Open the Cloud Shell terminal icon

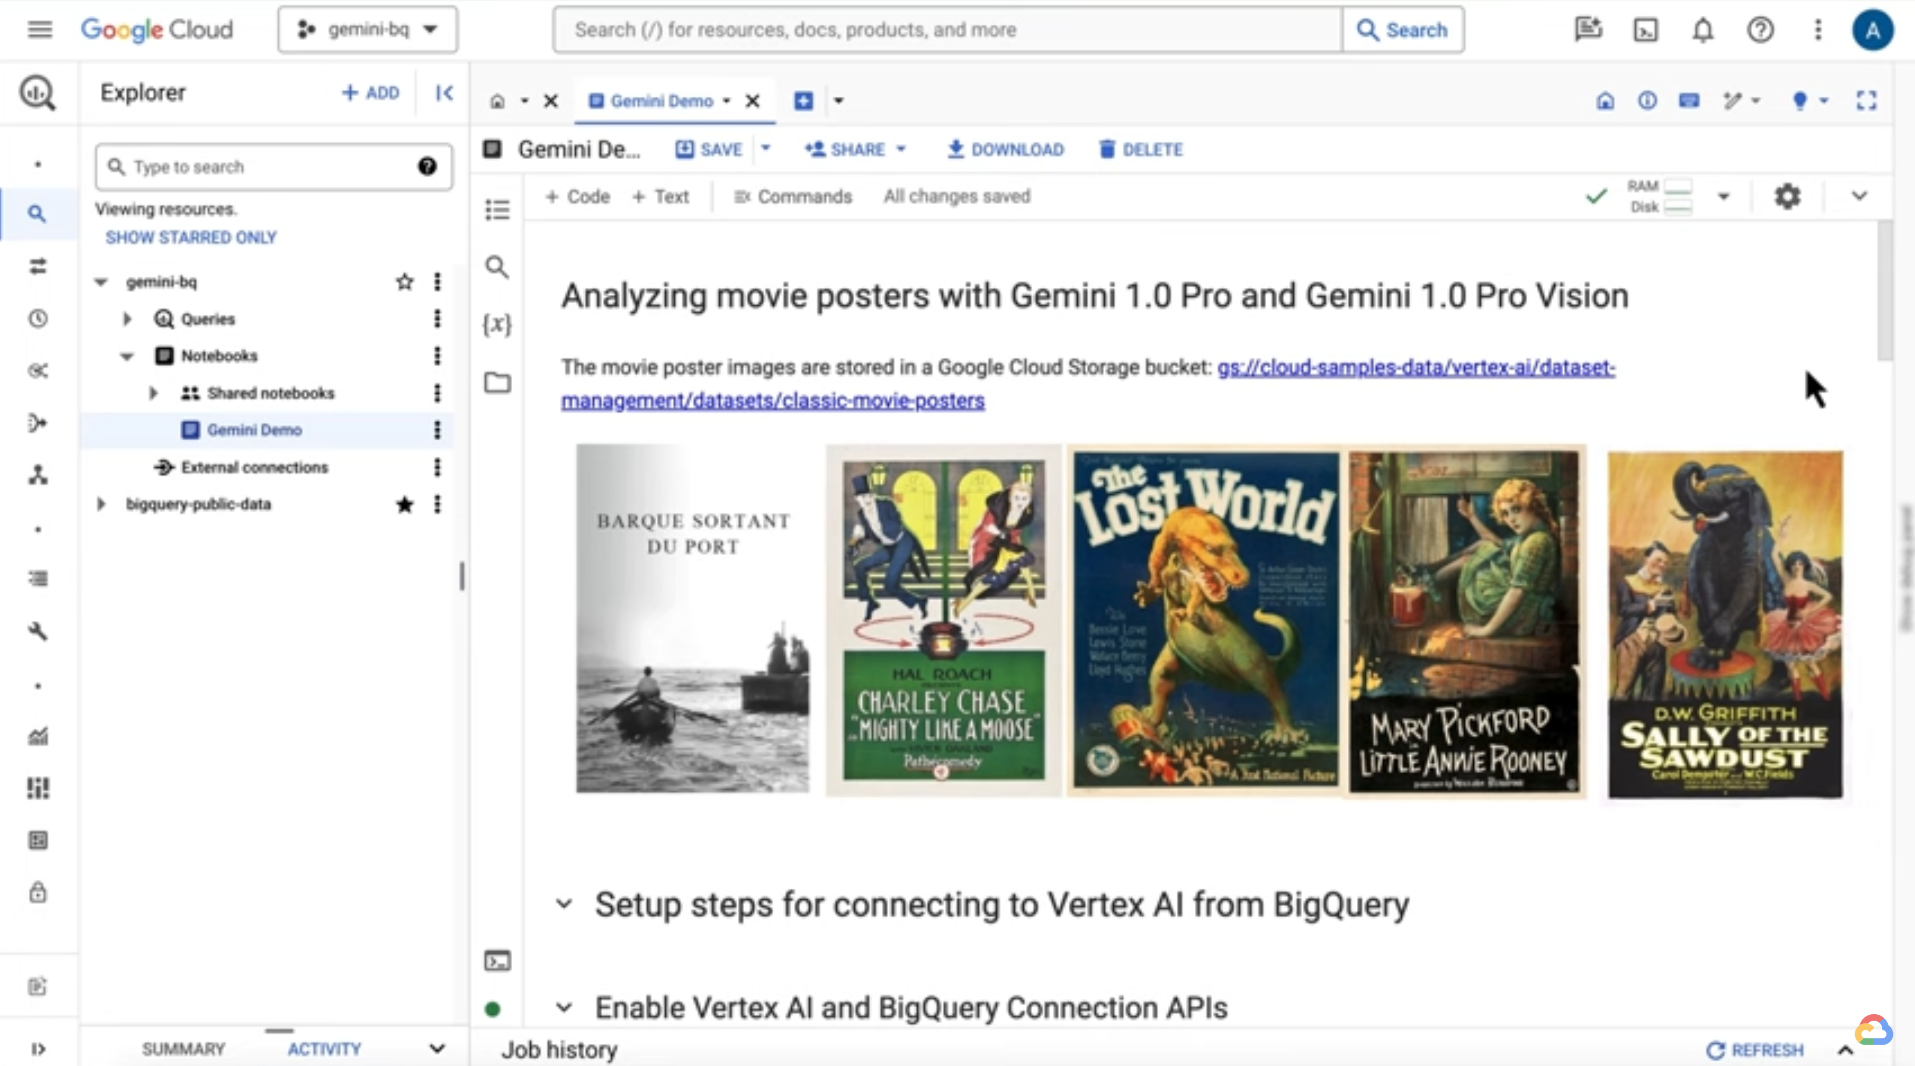pos(1646,30)
